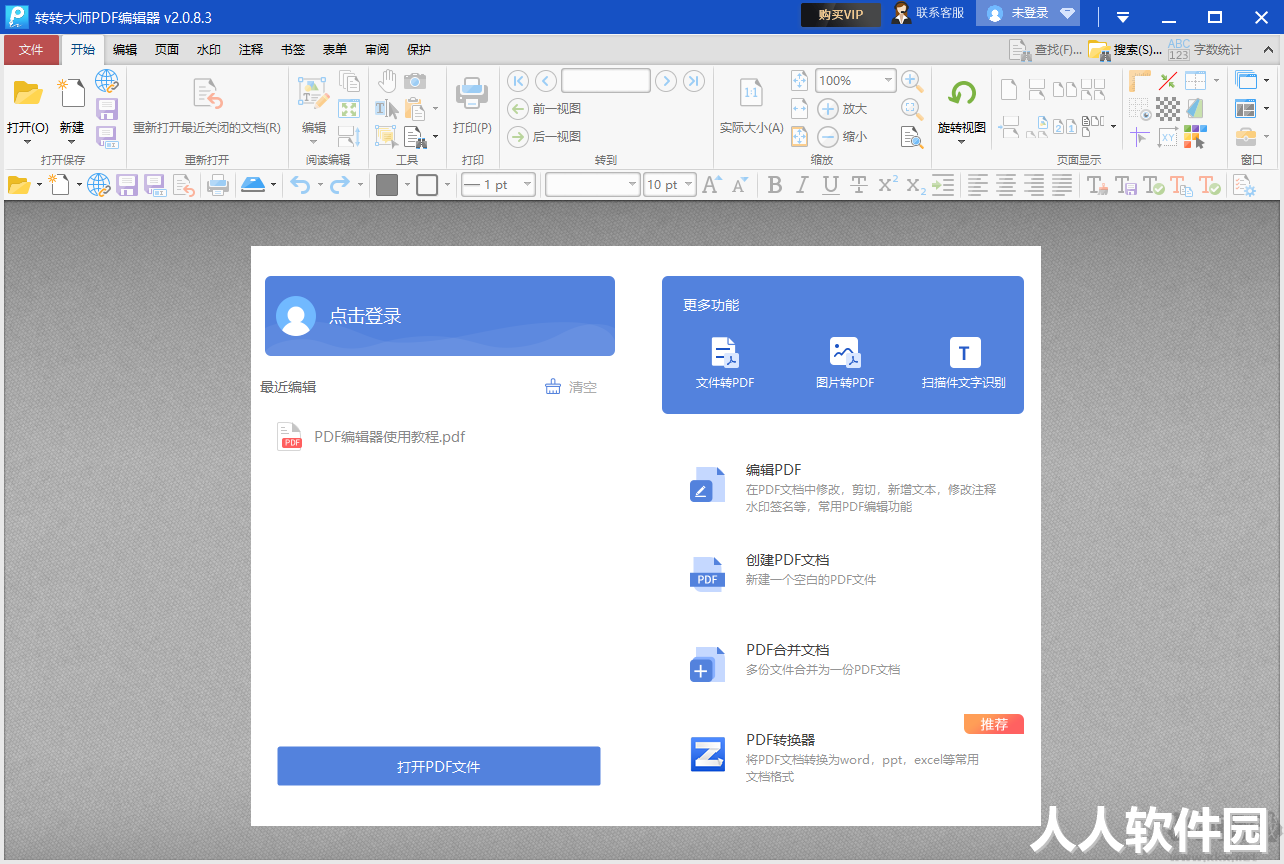Click the next page arrow

point(666,81)
